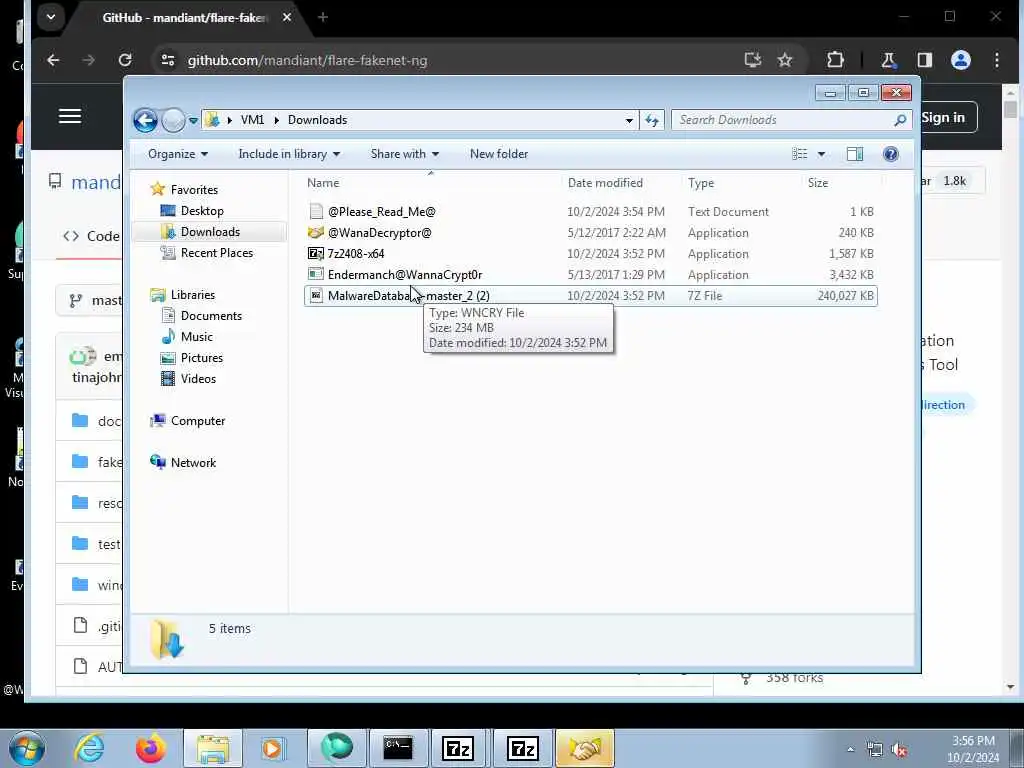Open Chrome profile avatar icon
The image size is (1024, 768).
click(960, 60)
